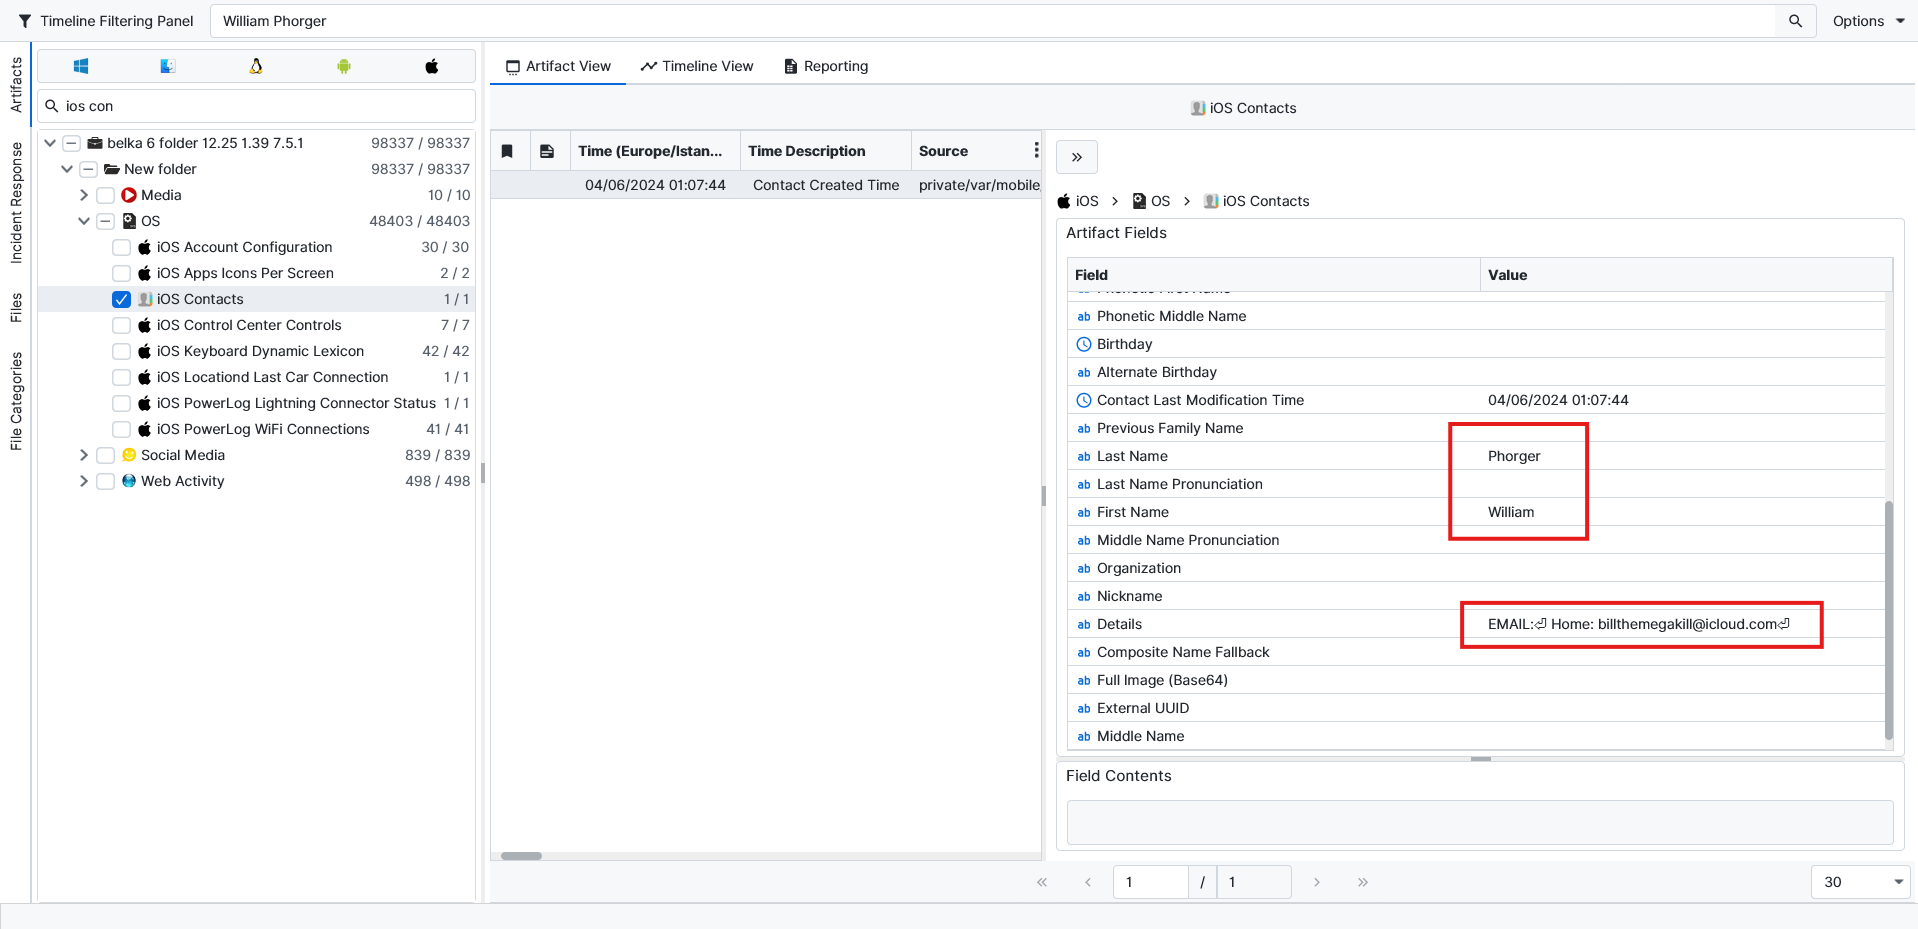Image resolution: width=1918 pixels, height=929 pixels.
Task: Switch to the Timeline View tab
Action: click(697, 66)
